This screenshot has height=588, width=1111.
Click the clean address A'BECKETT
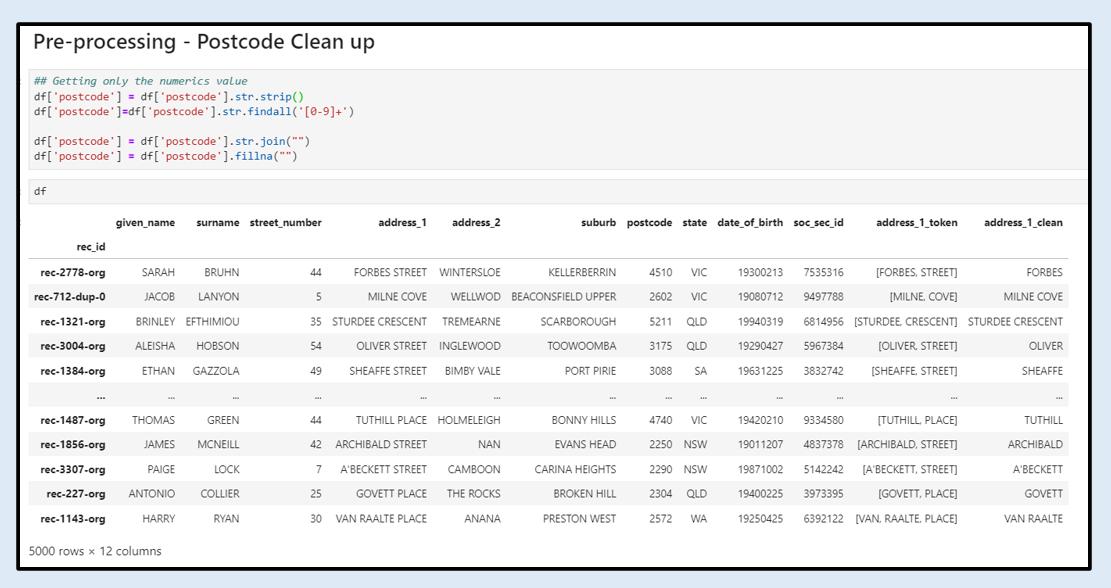[1037, 470]
